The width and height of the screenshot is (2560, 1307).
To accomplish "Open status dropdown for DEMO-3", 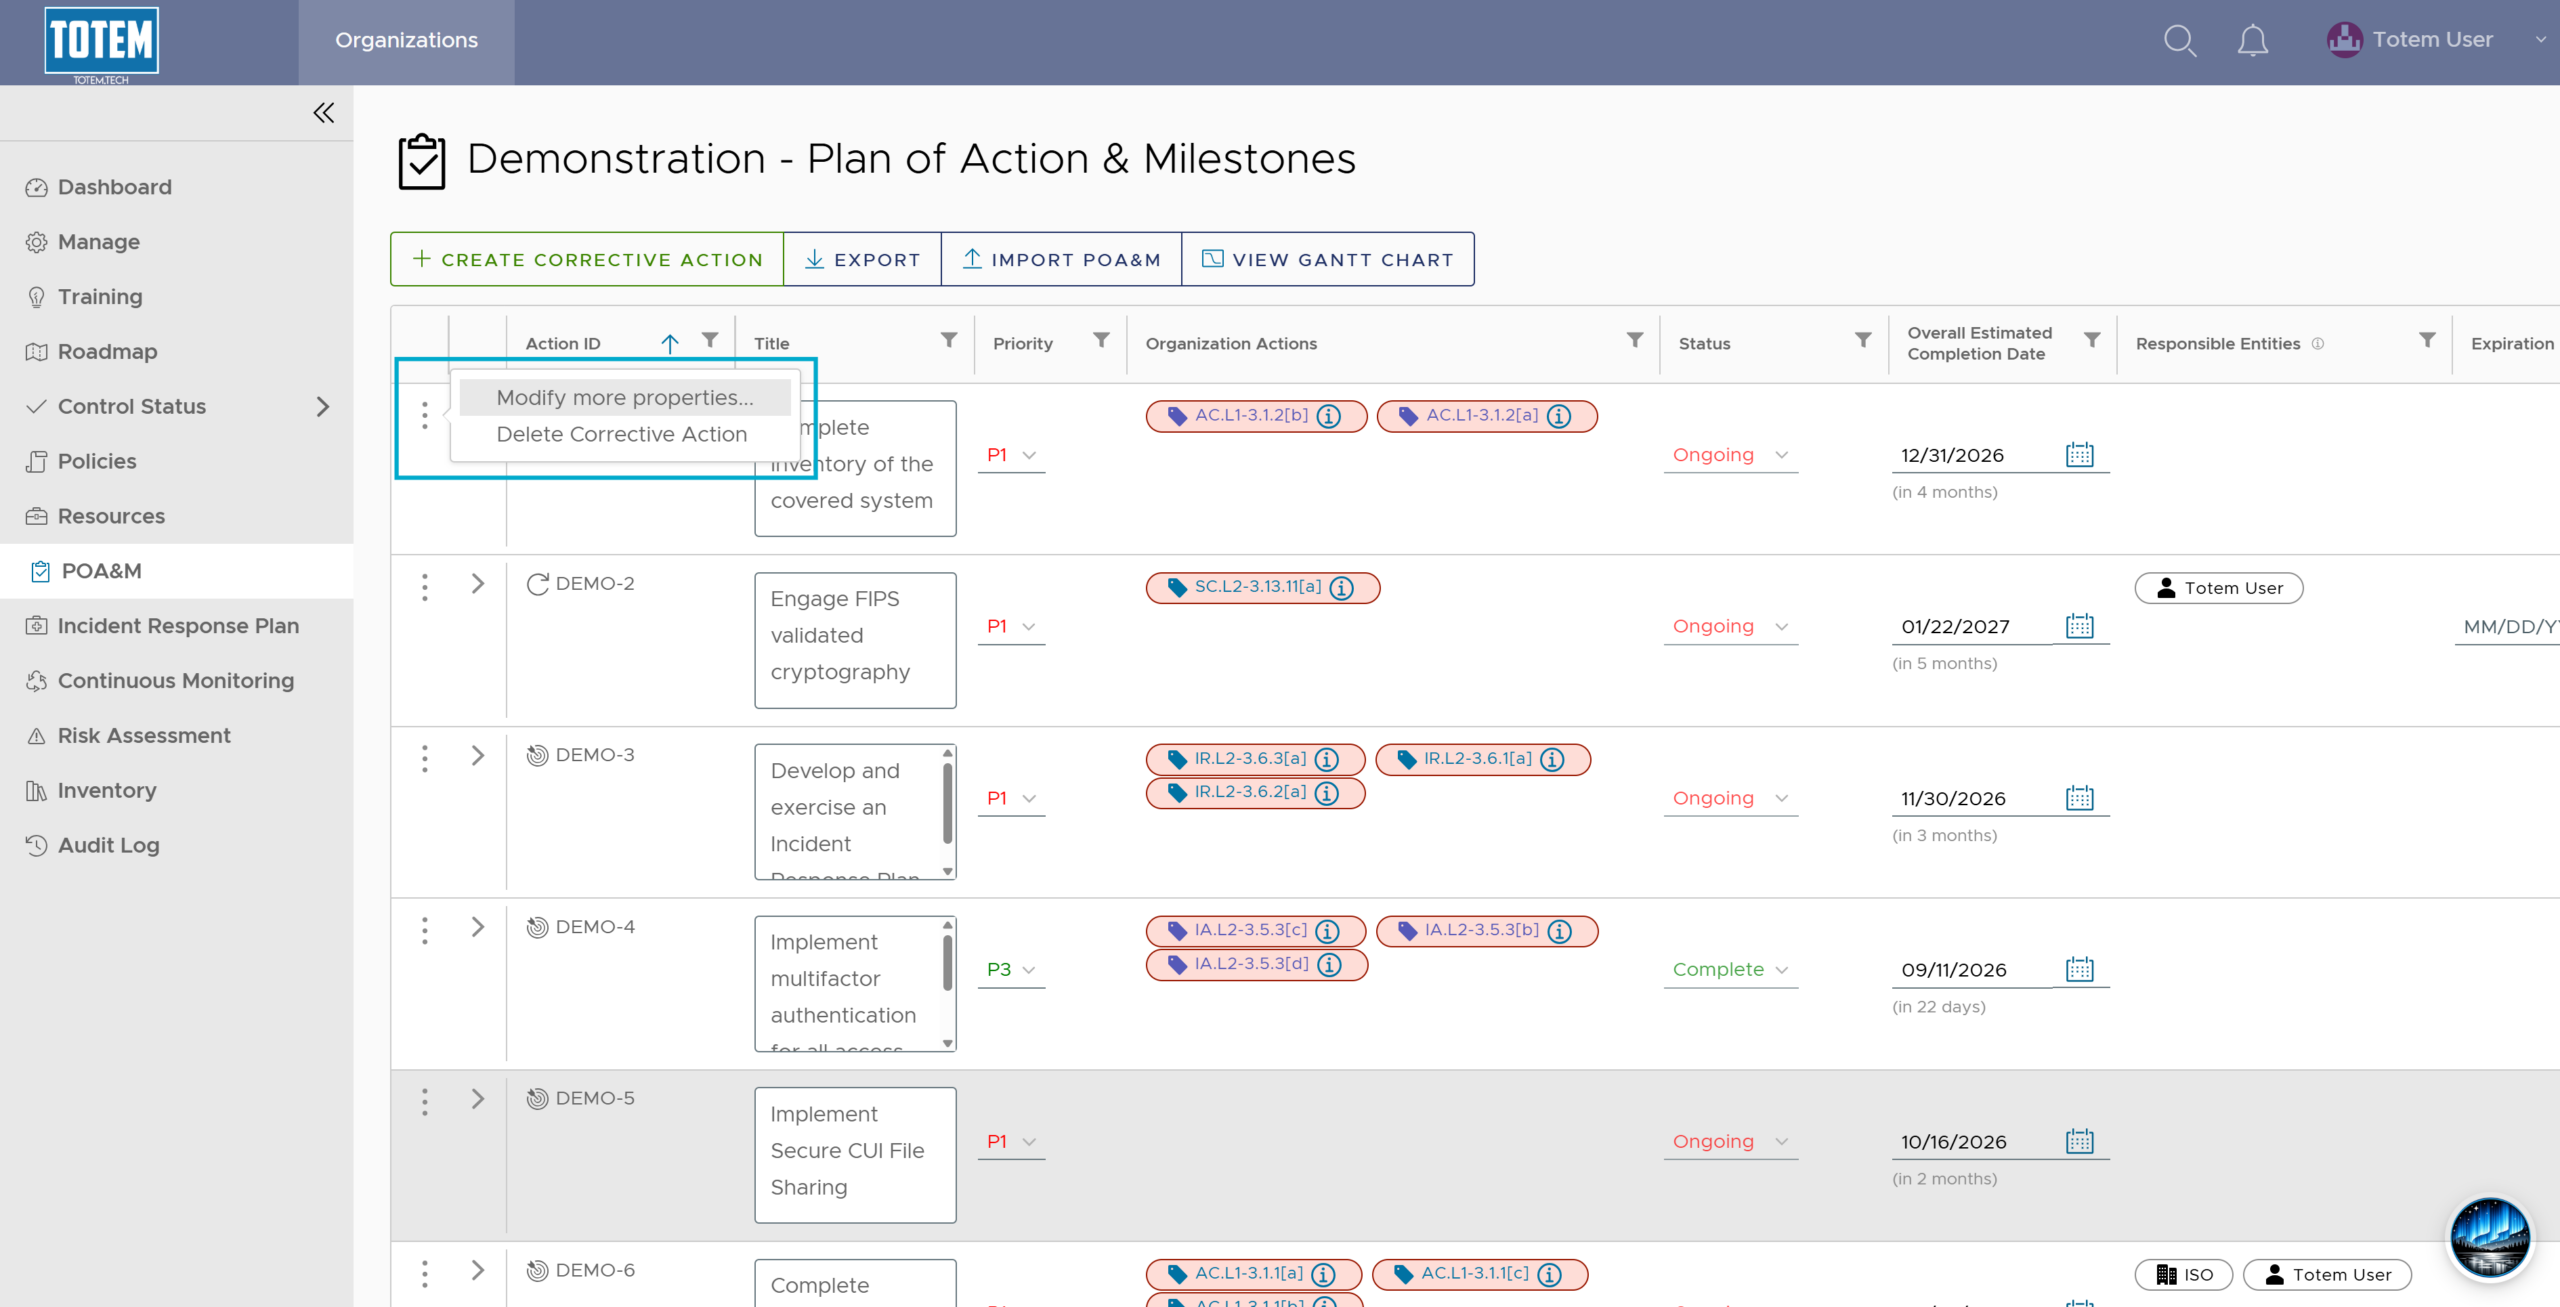I will pyautogui.click(x=1731, y=798).
